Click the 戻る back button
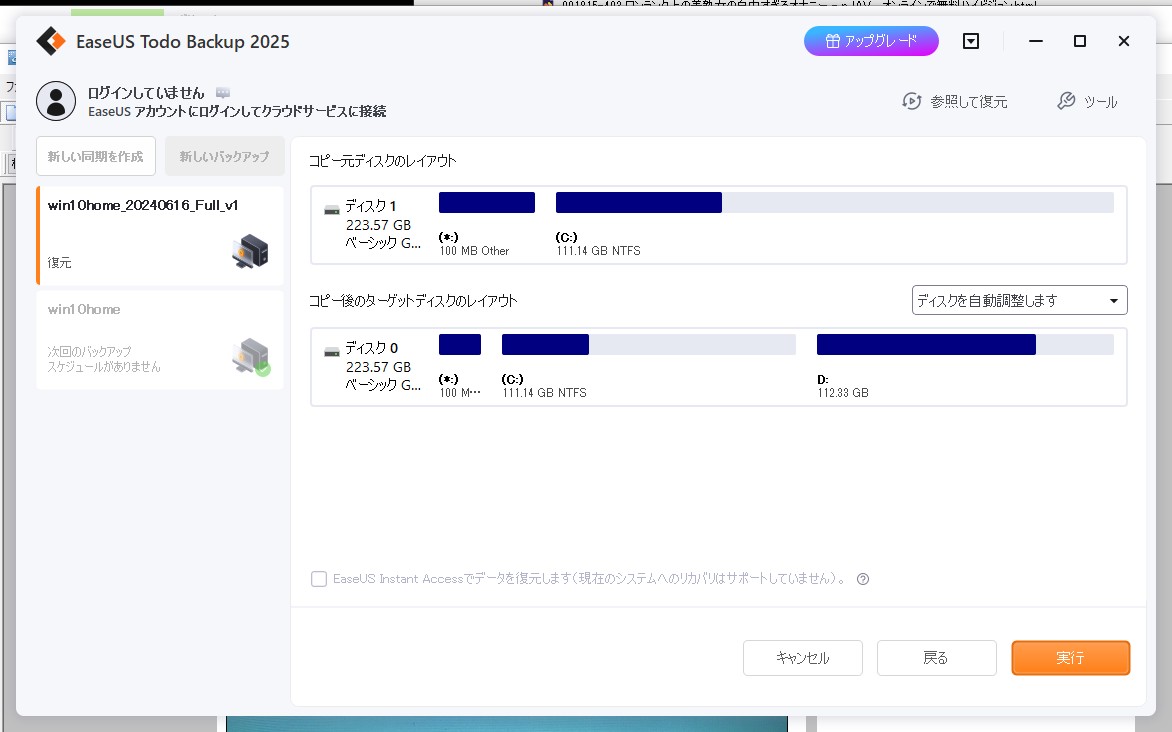The image size is (1172, 732). pos(937,658)
